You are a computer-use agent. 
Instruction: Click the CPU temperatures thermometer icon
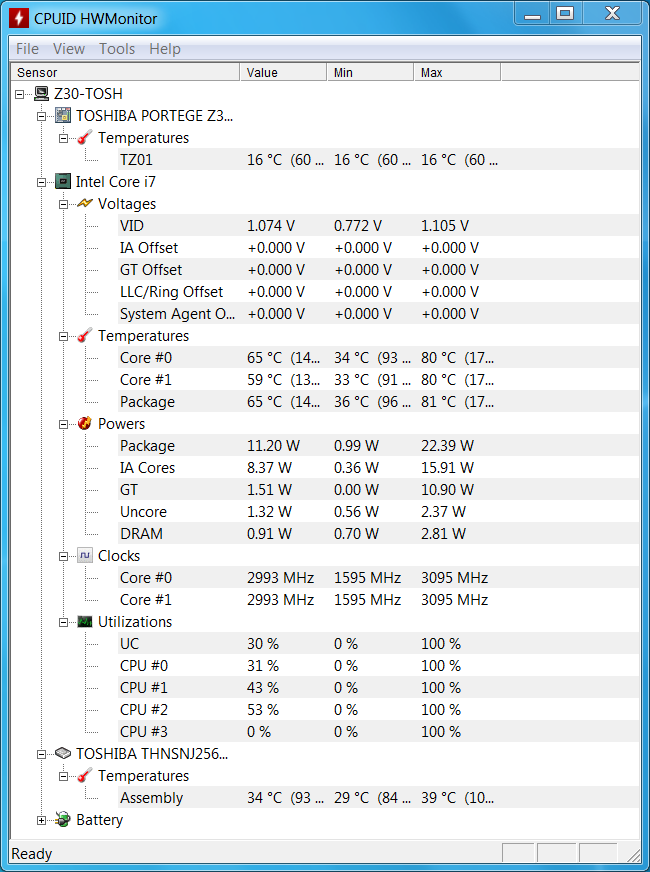click(85, 336)
